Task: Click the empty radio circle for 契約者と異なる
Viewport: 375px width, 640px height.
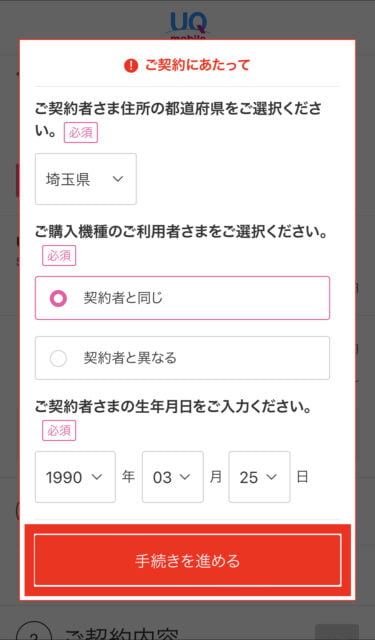Action: click(58, 358)
